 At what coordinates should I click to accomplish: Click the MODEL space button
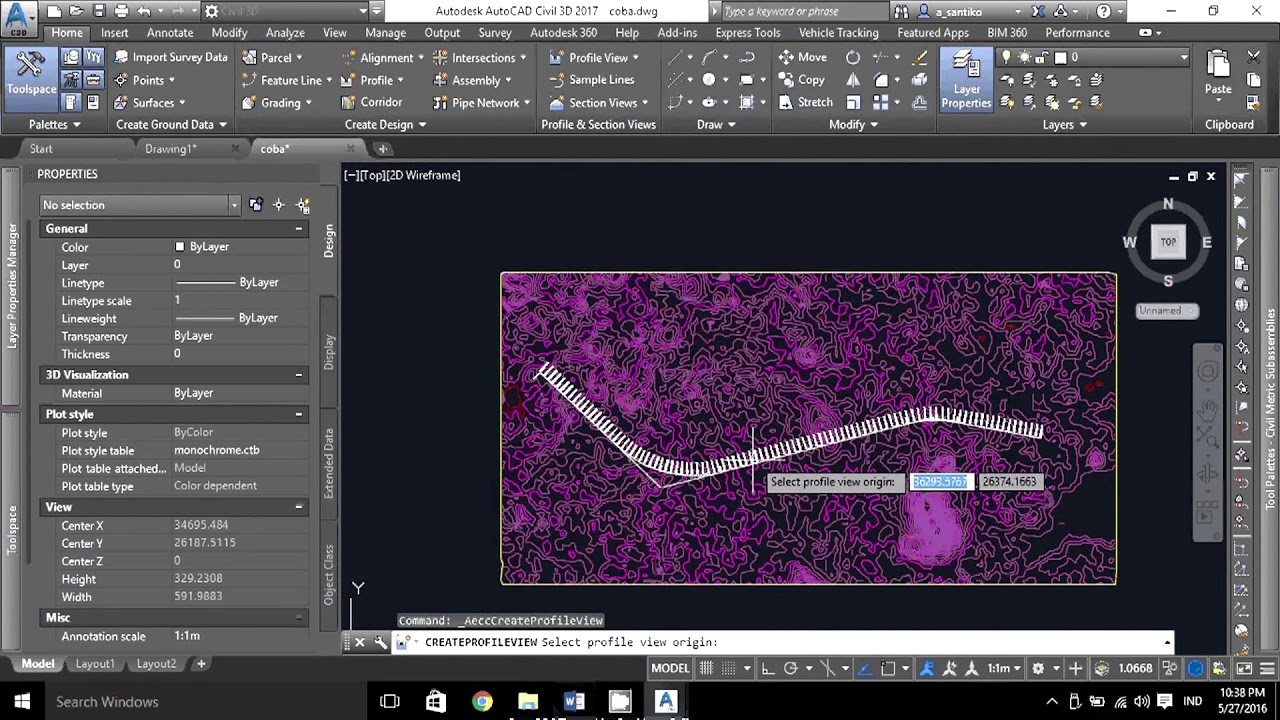pos(670,668)
